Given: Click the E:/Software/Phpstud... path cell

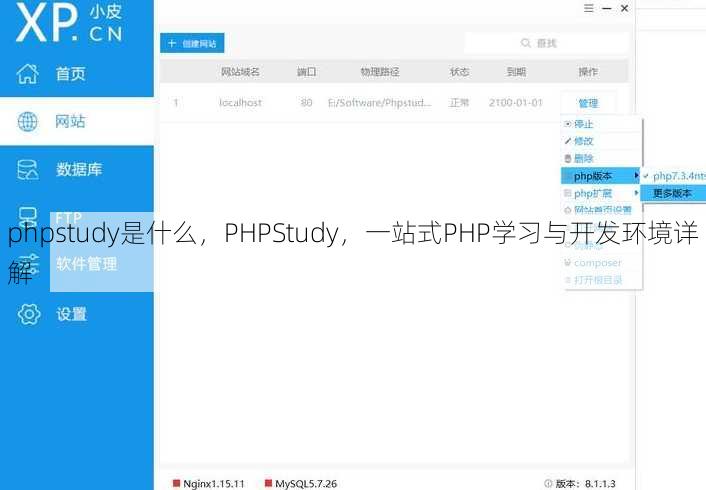Looking at the screenshot, I should [x=380, y=103].
